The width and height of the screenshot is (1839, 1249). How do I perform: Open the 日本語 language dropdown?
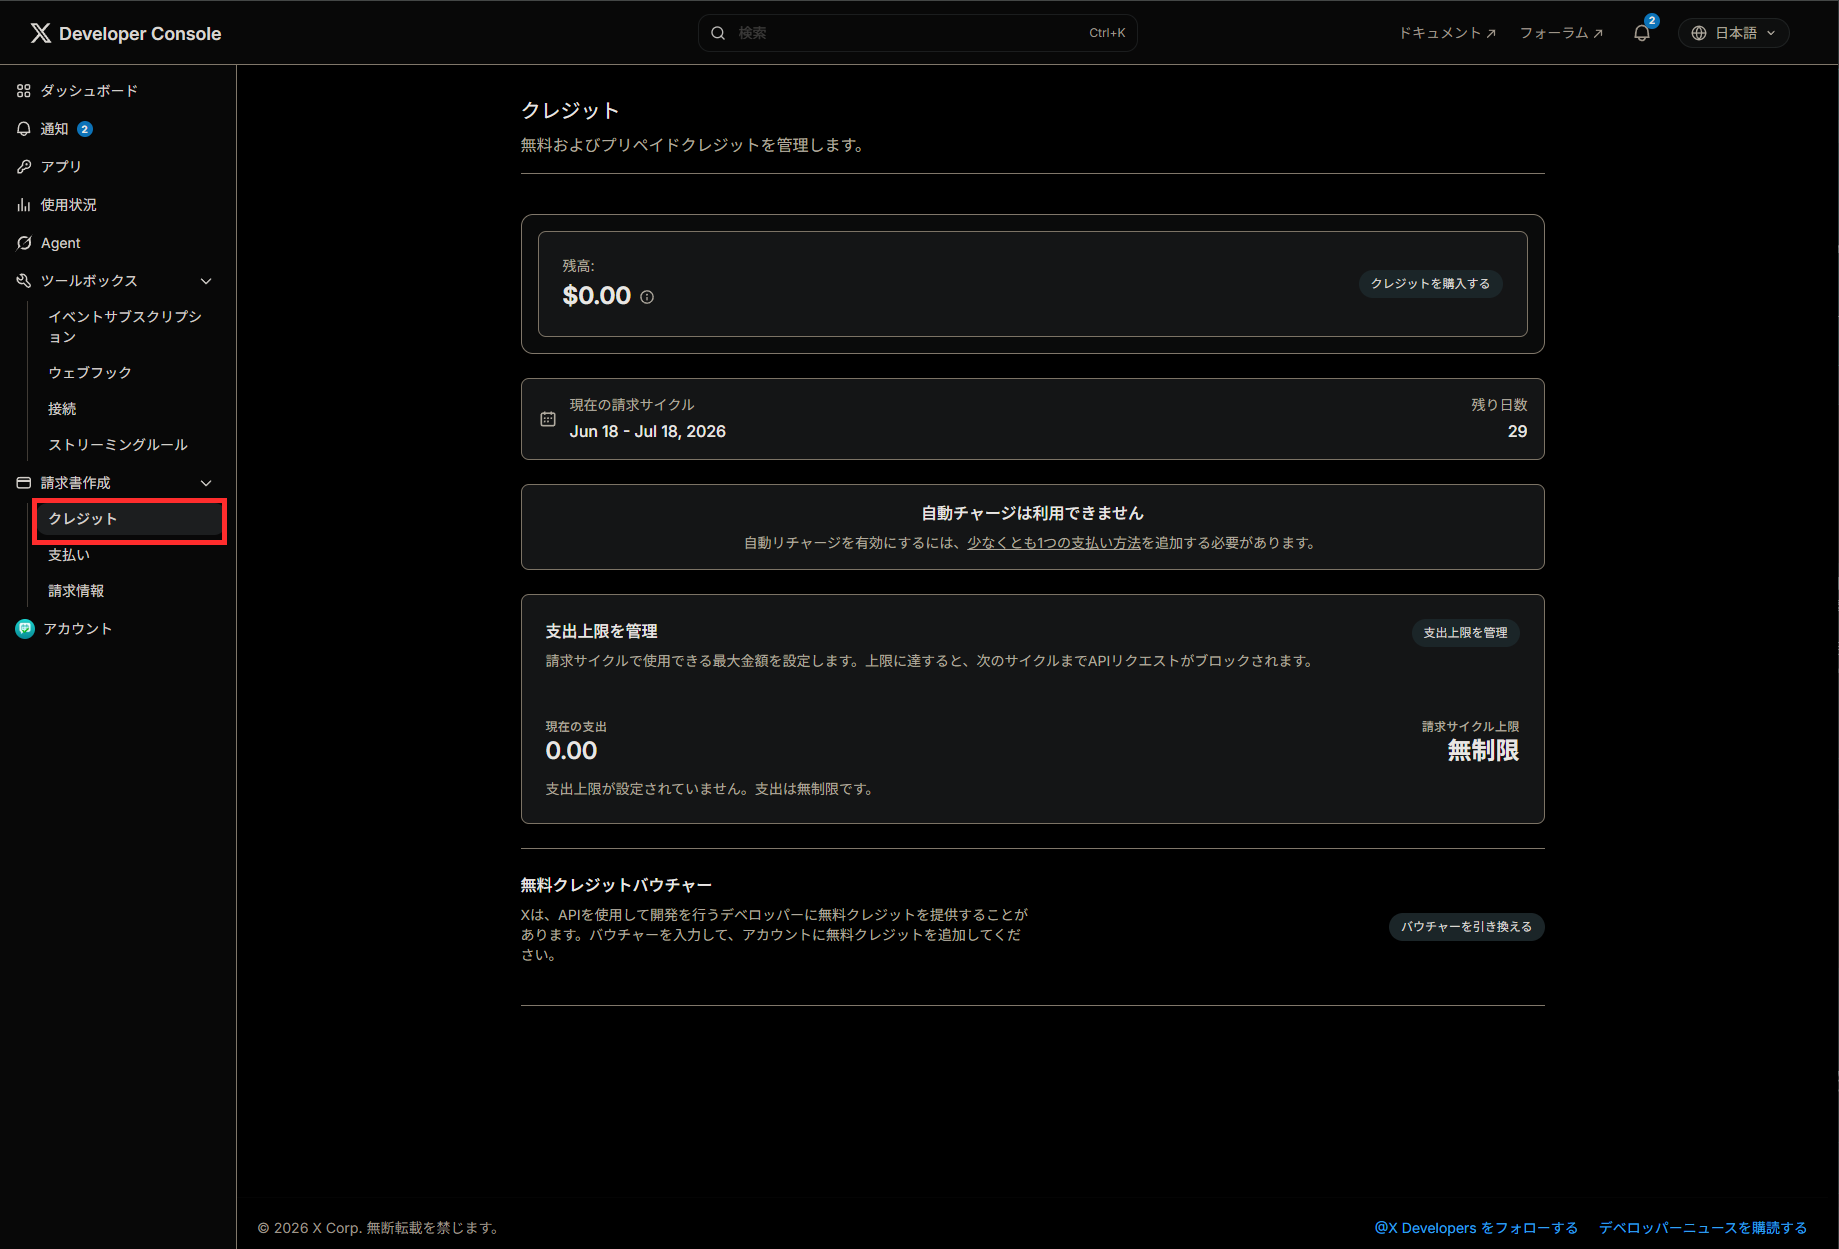click(1734, 33)
